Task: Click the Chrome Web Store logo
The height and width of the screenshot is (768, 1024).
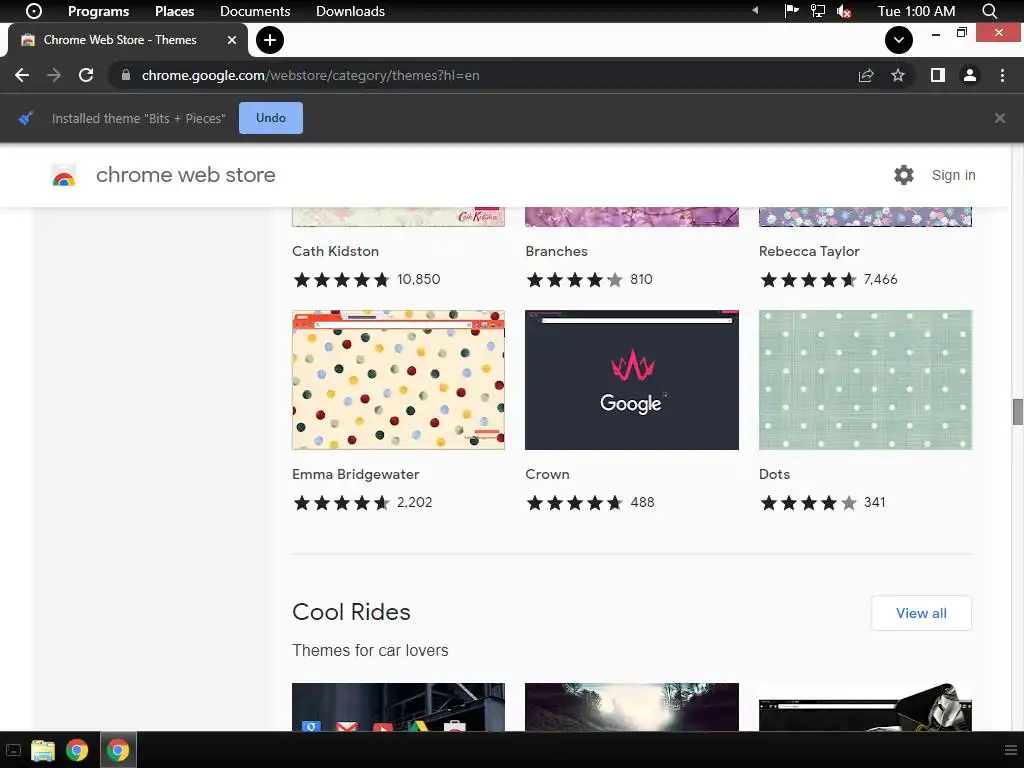Action: [x=64, y=175]
